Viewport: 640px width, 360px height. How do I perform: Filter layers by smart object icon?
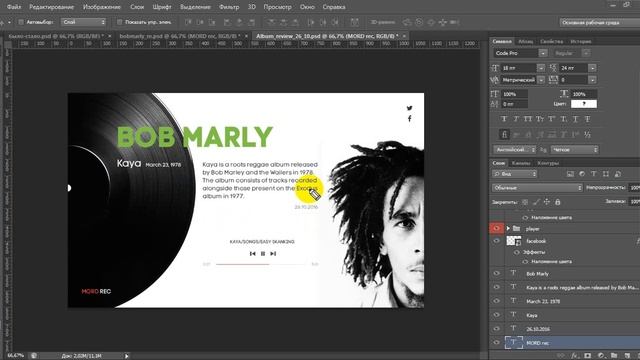(618, 174)
